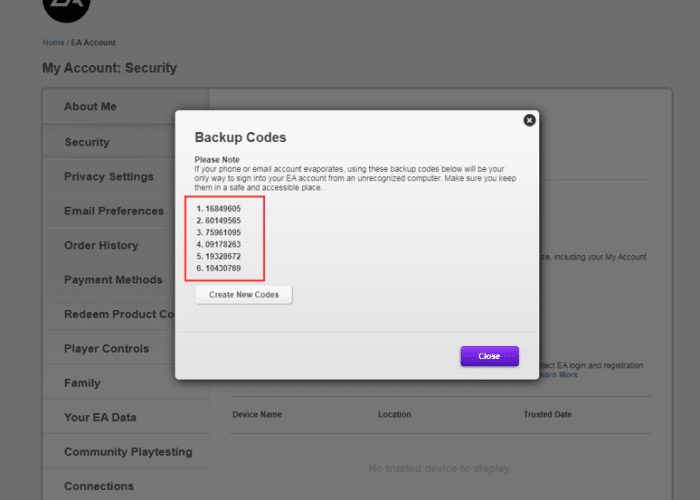Select backup code 09178263
Viewport: 700px width, 500px height.
(223, 244)
